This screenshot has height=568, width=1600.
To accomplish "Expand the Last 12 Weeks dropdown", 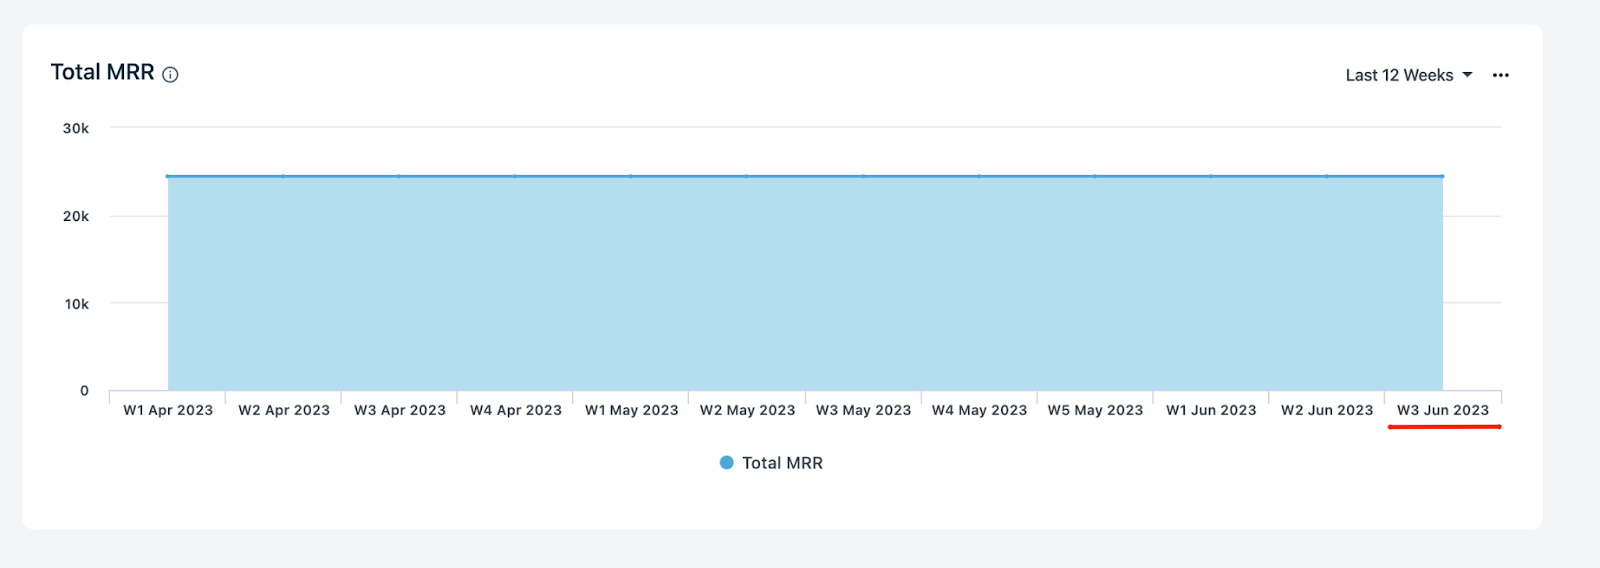I will (x=1408, y=75).
